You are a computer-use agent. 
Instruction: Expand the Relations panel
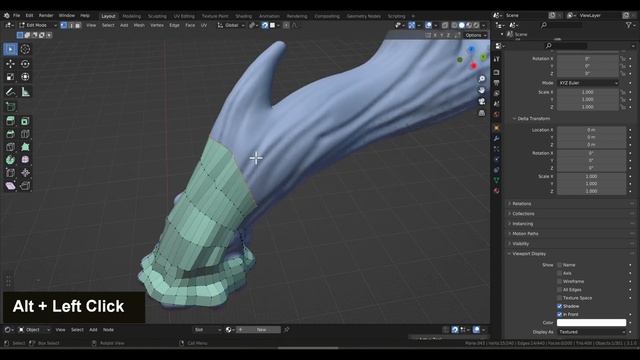522,204
